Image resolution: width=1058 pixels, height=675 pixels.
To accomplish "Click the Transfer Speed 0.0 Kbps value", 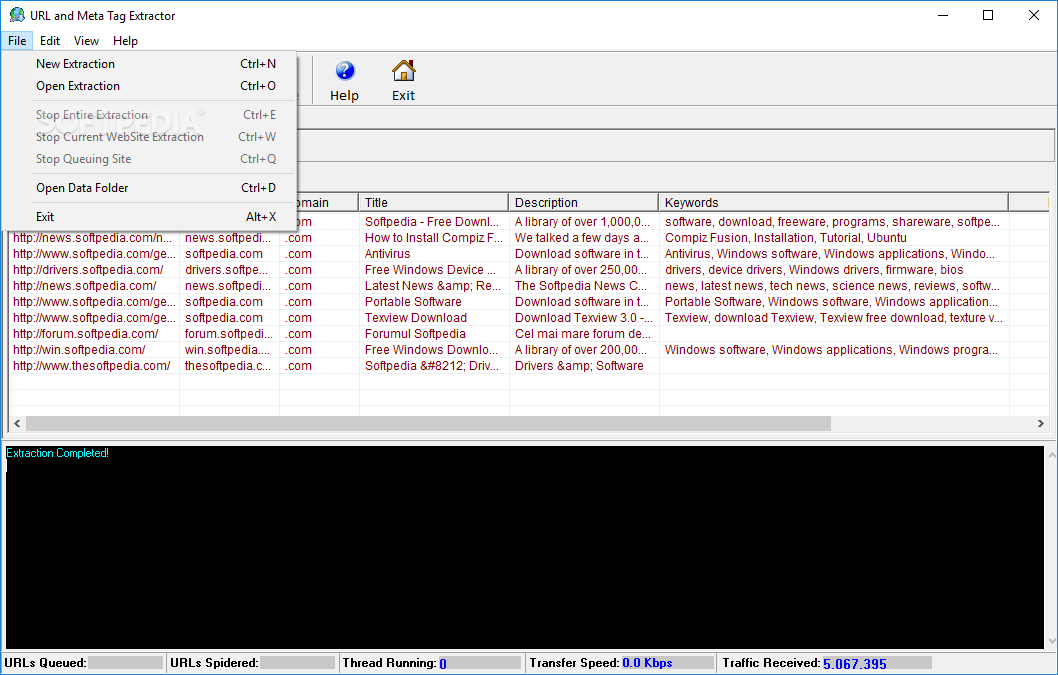I will pos(647,663).
